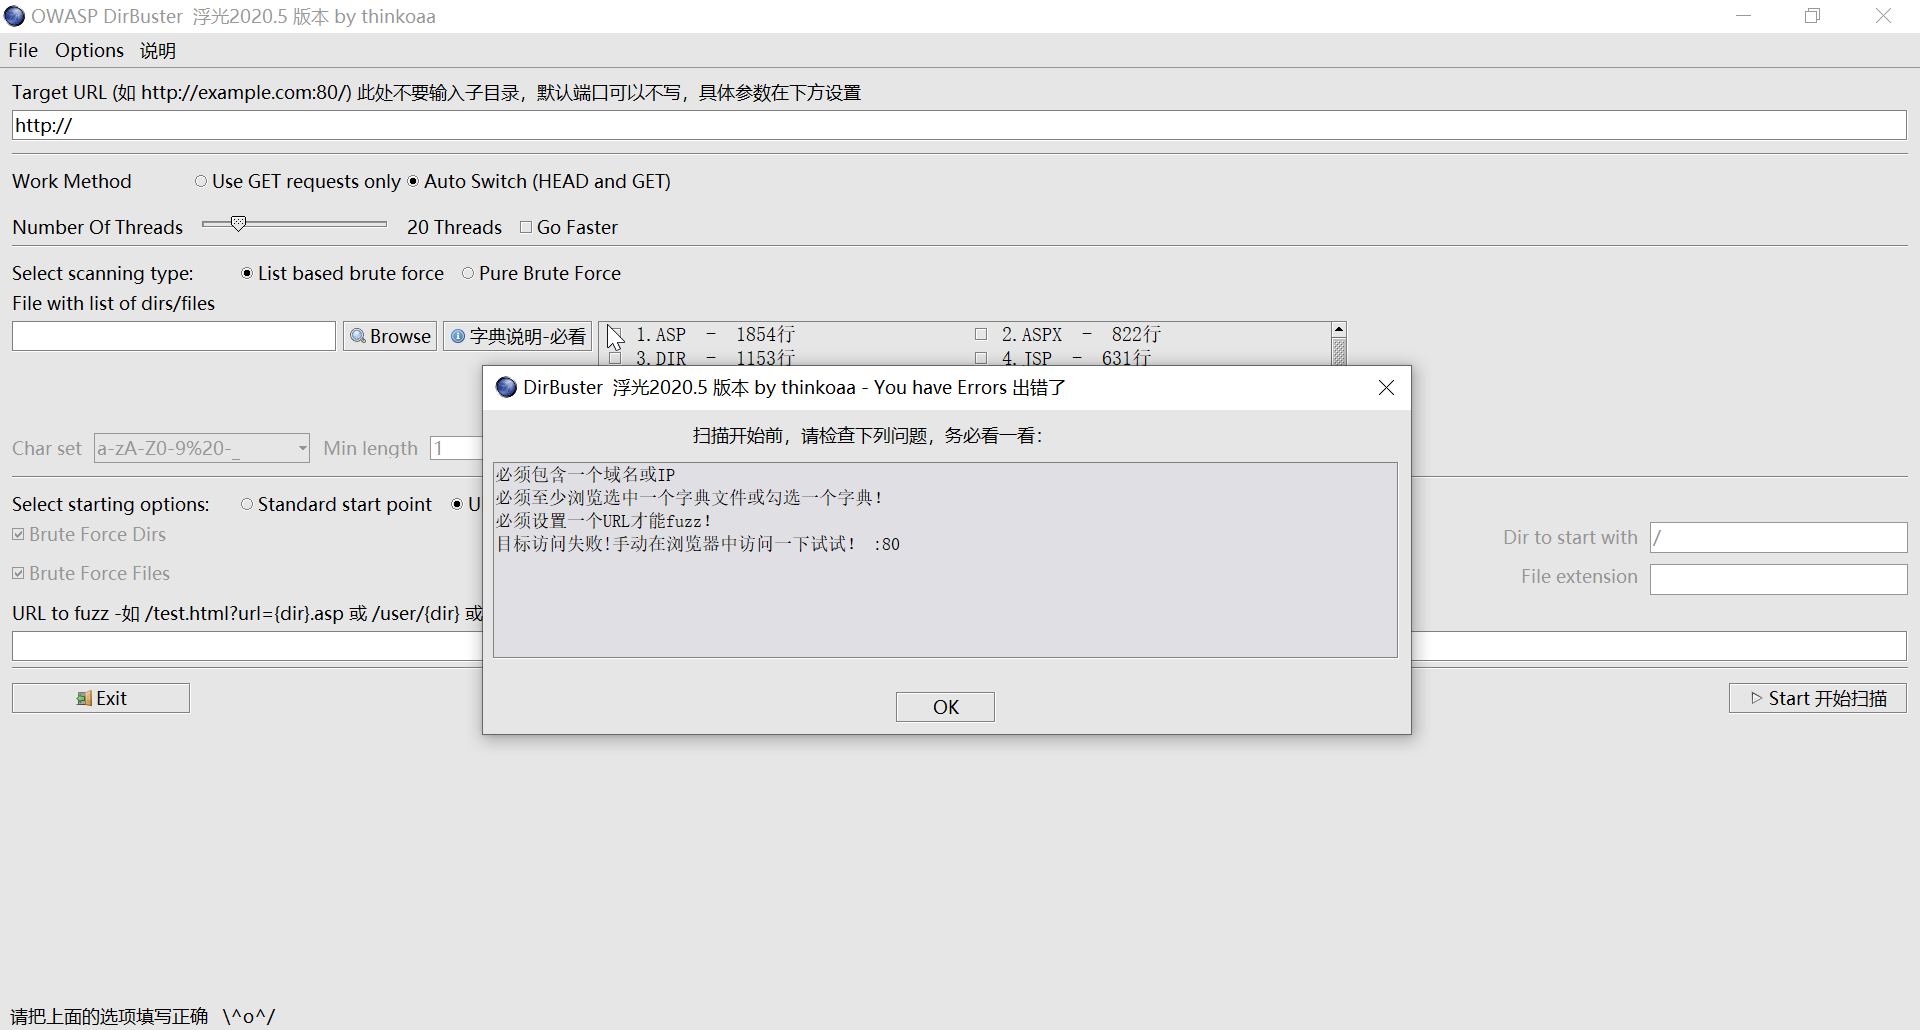Click the DirBuster app icon in title bar
This screenshot has height=1030, width=1920.
(14, 16)
